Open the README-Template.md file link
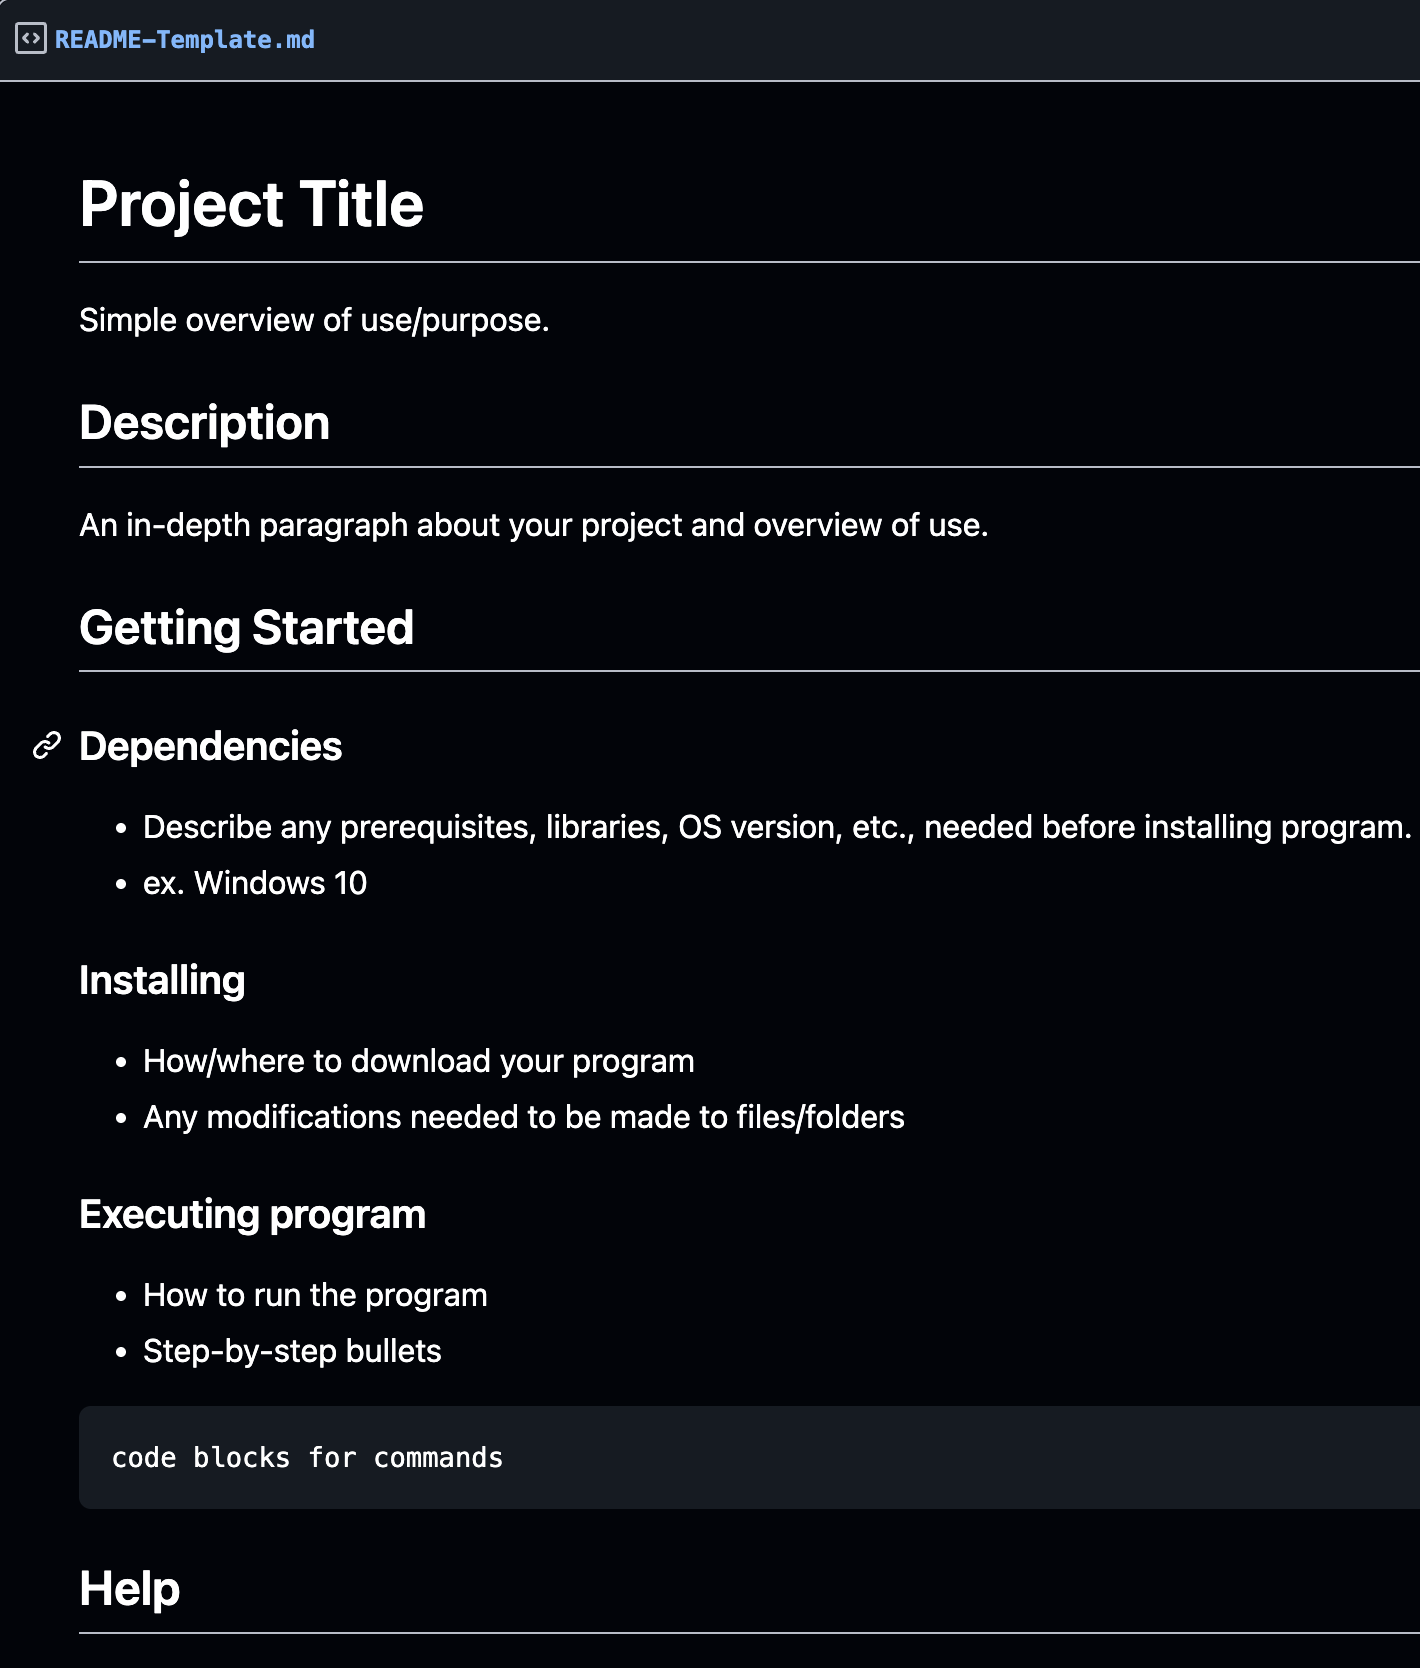Image resolution: width=1420 pixels, height=1668 pixels. click(x=184, y=40)
